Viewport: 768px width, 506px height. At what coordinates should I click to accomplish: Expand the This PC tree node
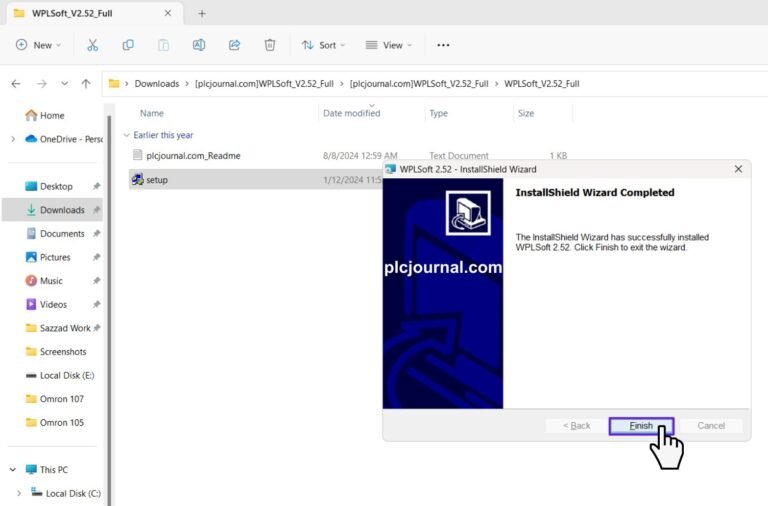[12, 470]
